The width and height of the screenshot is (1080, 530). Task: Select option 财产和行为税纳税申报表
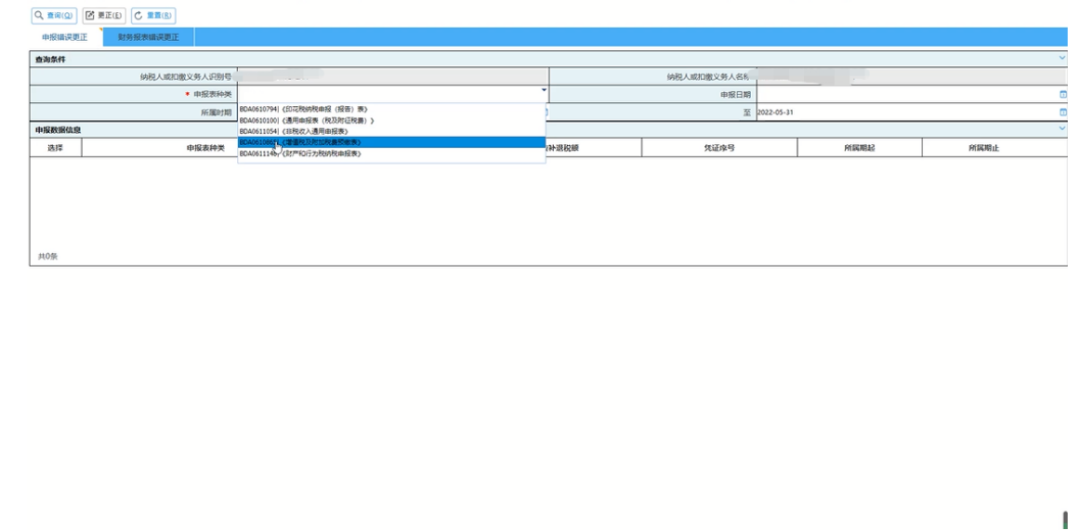pos(391,154)
